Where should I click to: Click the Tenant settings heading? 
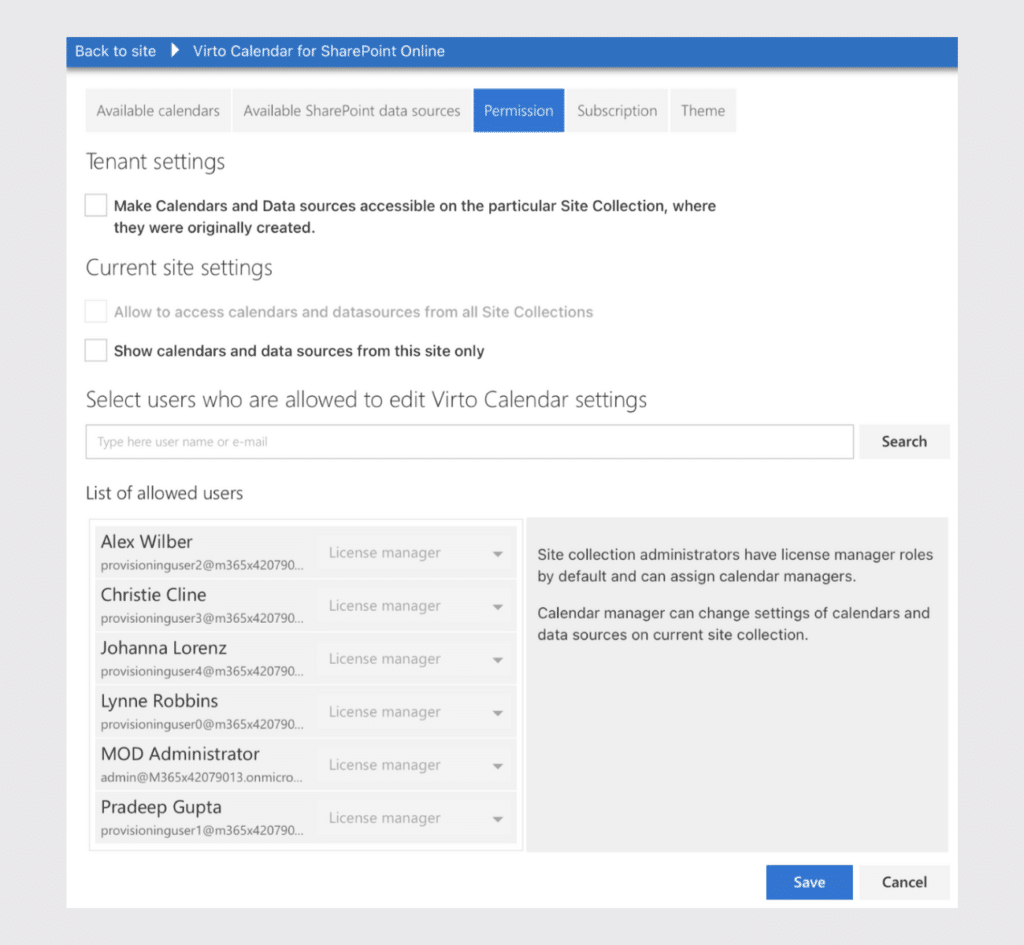click(x=155, y=161)
